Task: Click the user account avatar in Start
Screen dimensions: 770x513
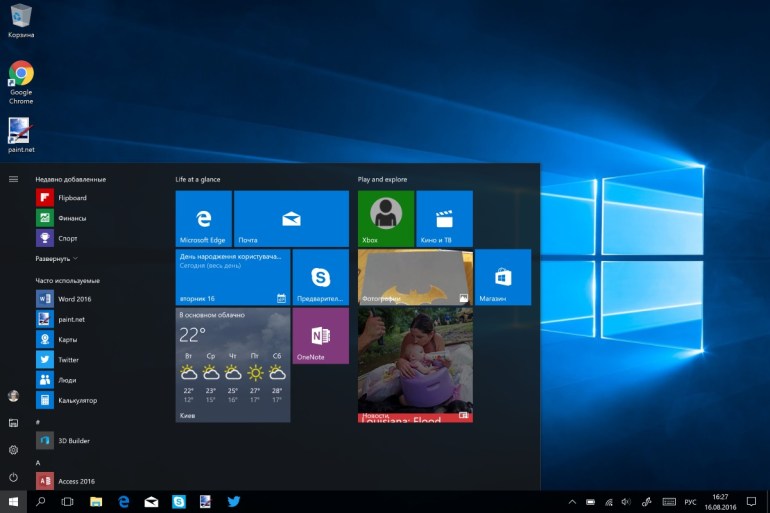Action: pyautogui.click(x=13, y=396)
